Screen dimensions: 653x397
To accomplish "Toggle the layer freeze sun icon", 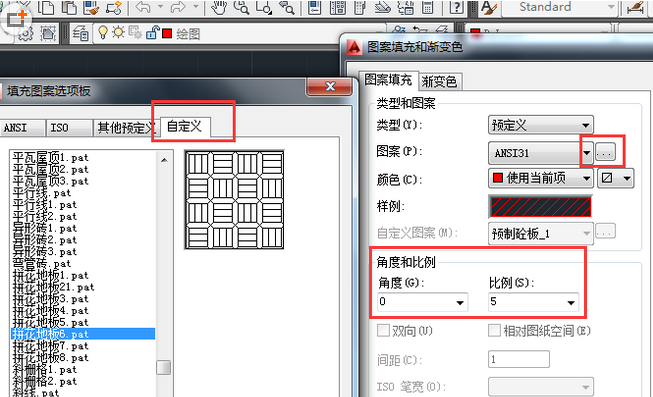I will pos(118,32).
